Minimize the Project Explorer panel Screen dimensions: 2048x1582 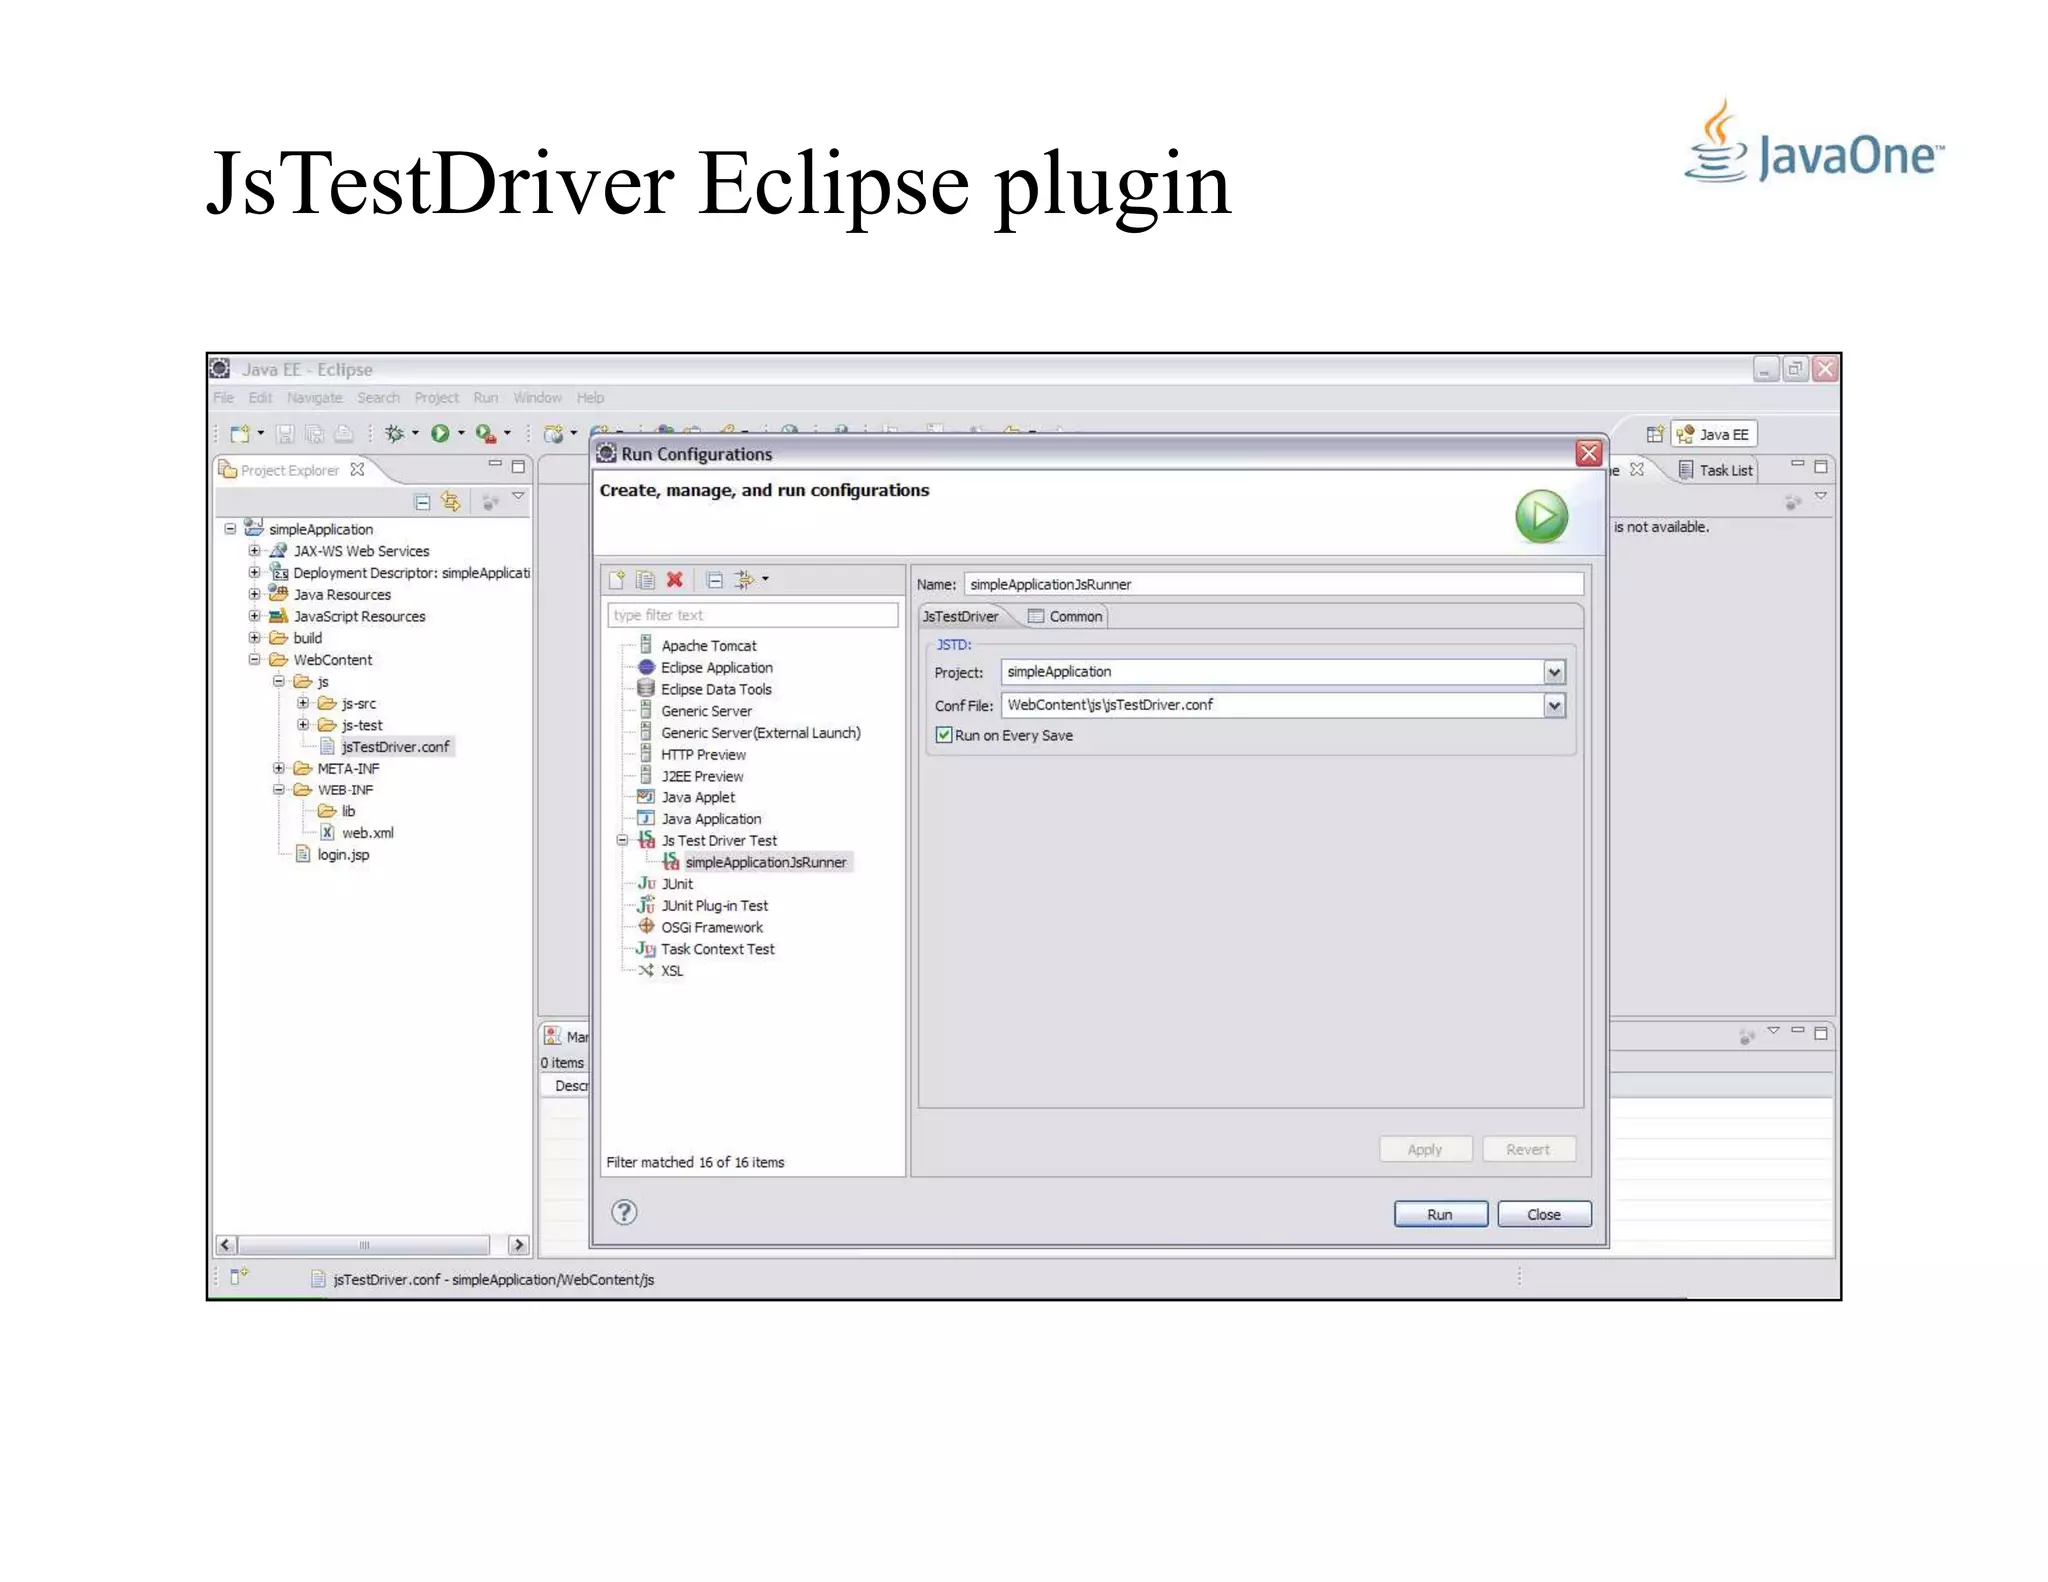point(495,465)
